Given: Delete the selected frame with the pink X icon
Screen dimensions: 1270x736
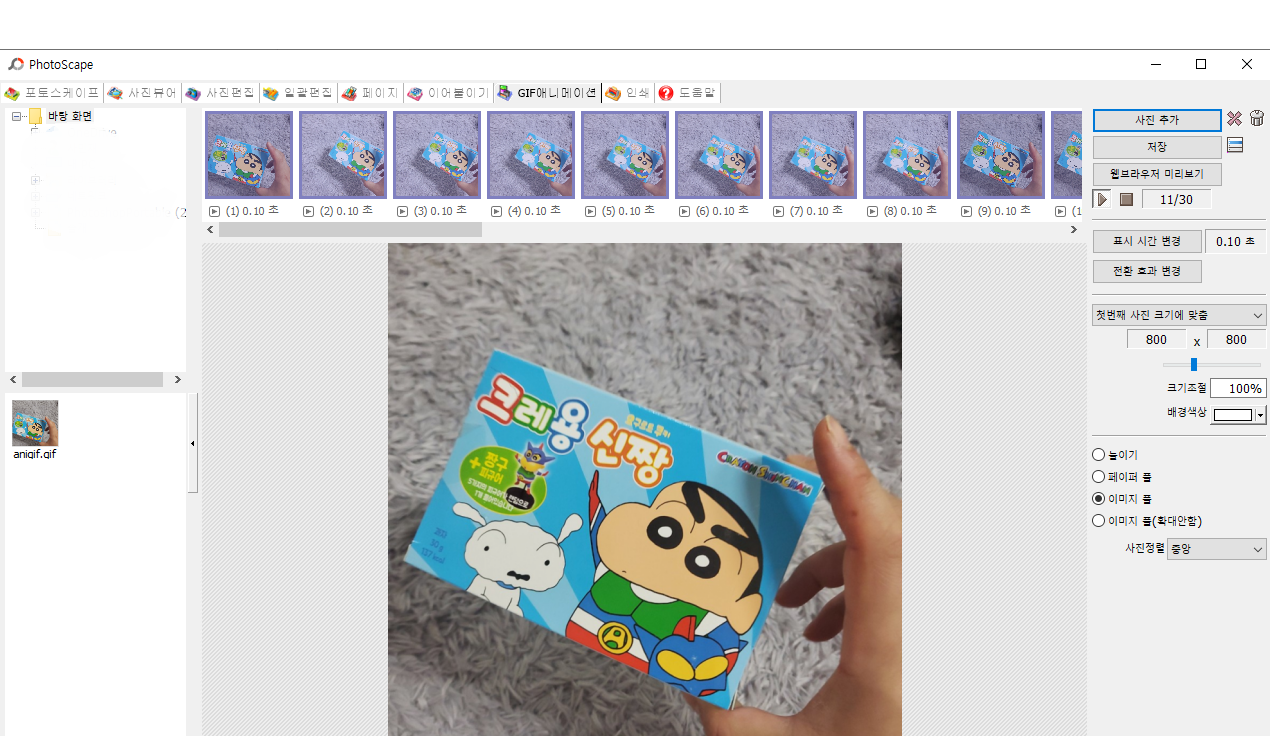Looking at the screenshot, I should 1235,119.
